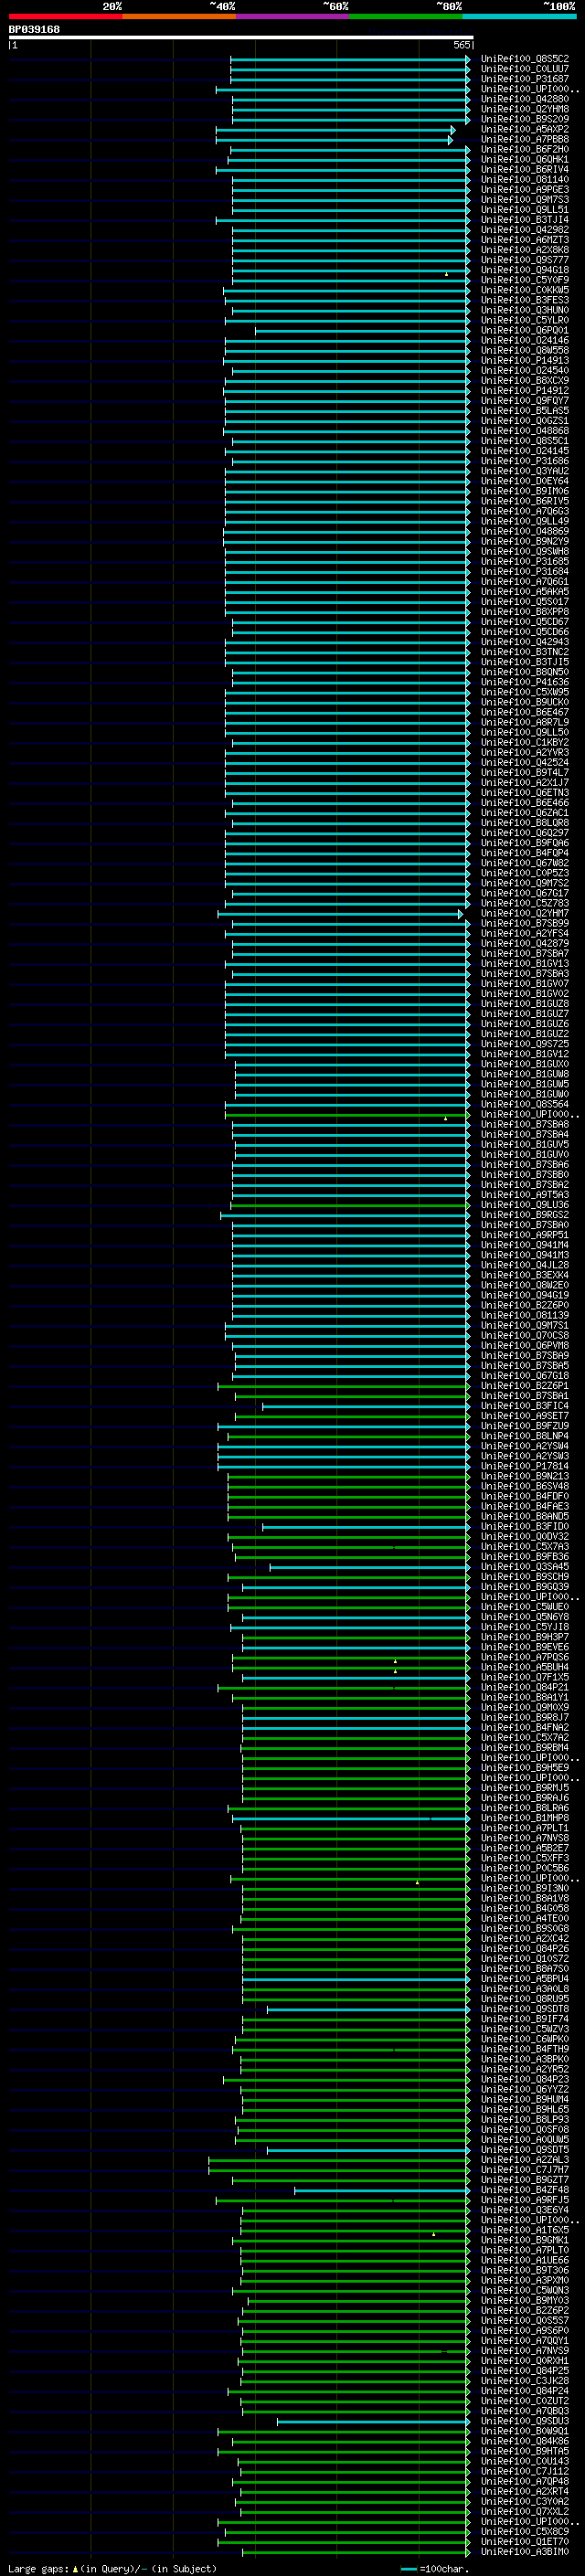The height and width of the screenshot is (2576, 585).
Task: Open hit UniRef100_P31687
Action: tap(525, 79)
